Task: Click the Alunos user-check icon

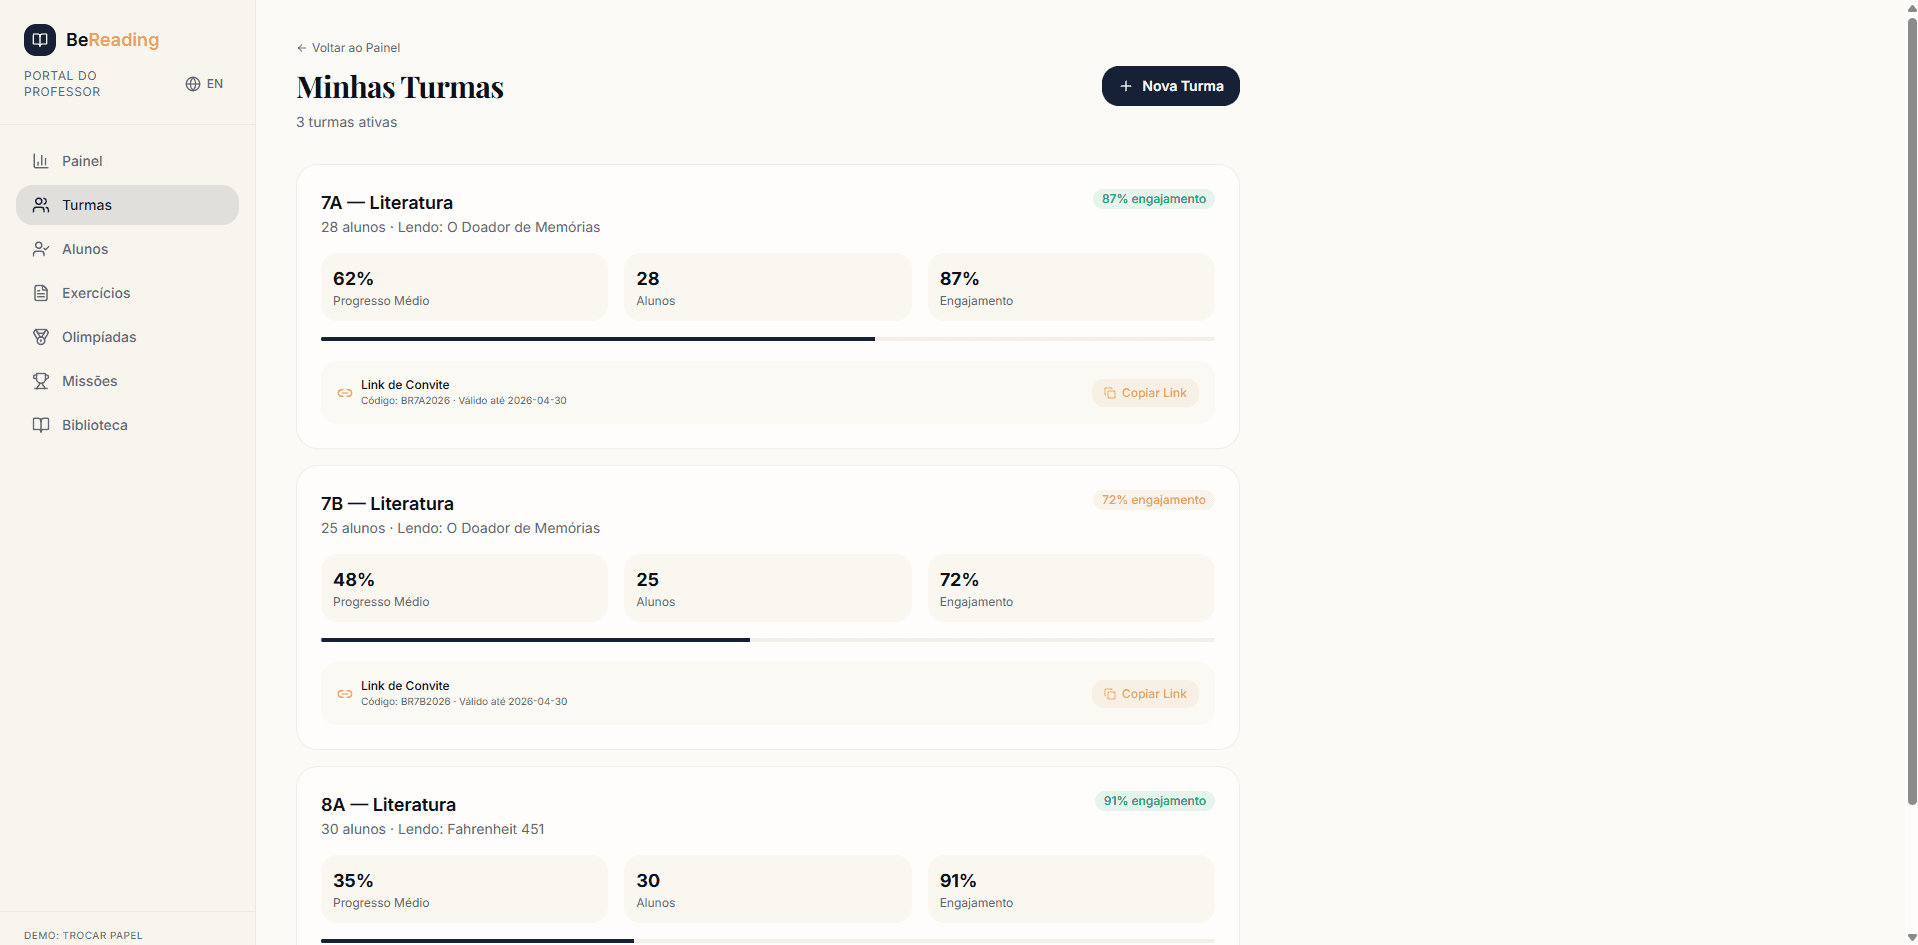Action: click(x=41, y=249)
